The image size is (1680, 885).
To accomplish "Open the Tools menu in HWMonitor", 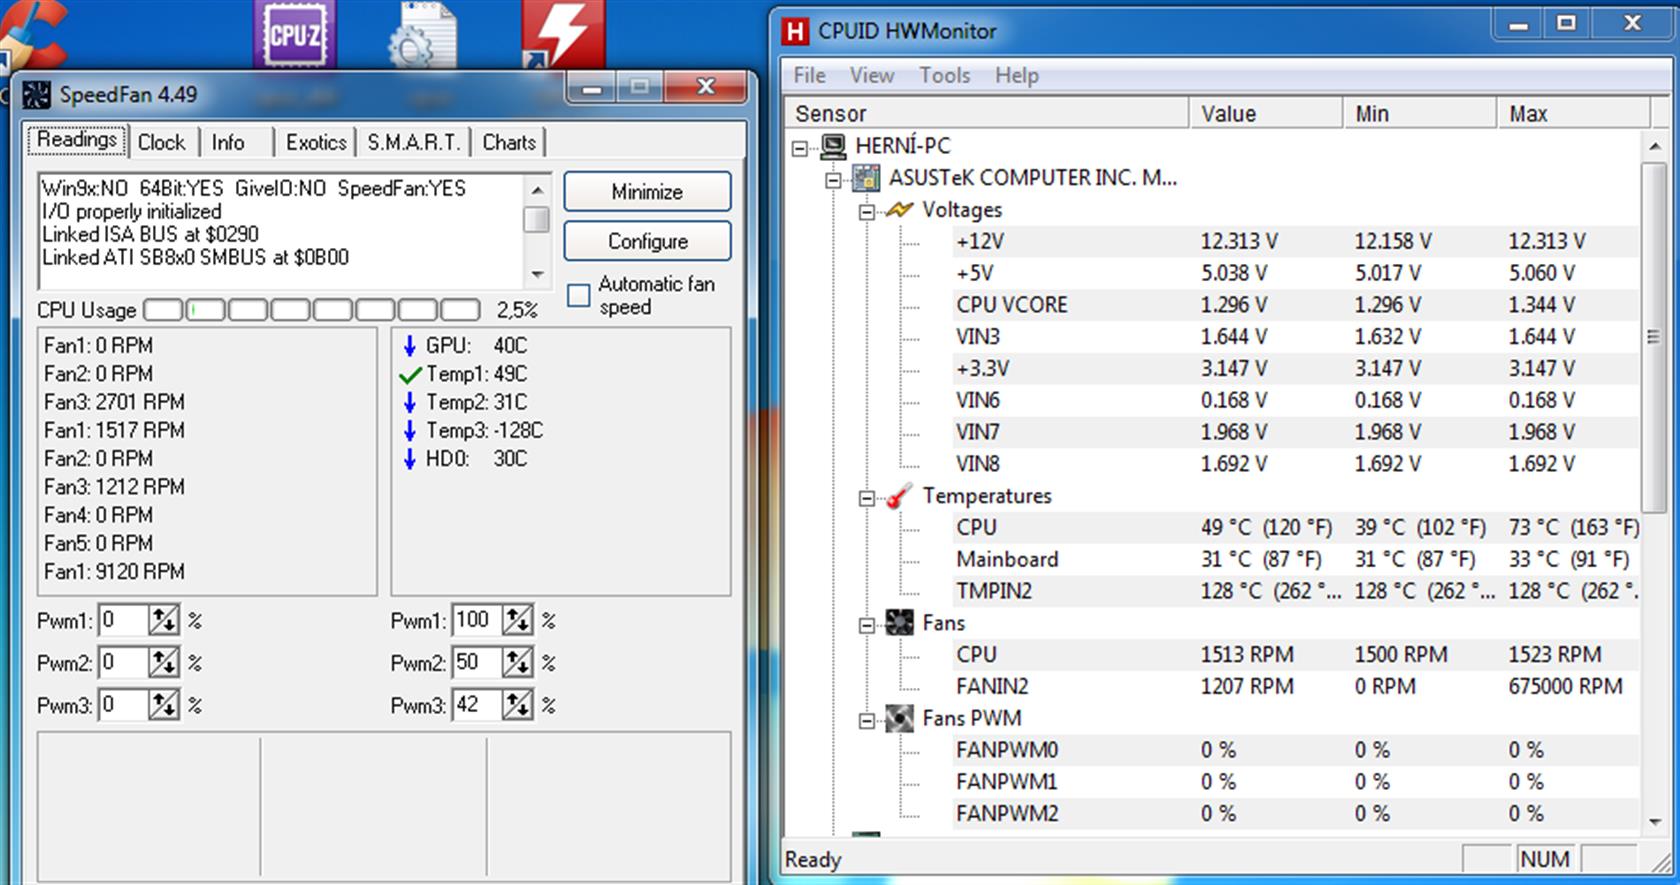I will tap(944, 75).
